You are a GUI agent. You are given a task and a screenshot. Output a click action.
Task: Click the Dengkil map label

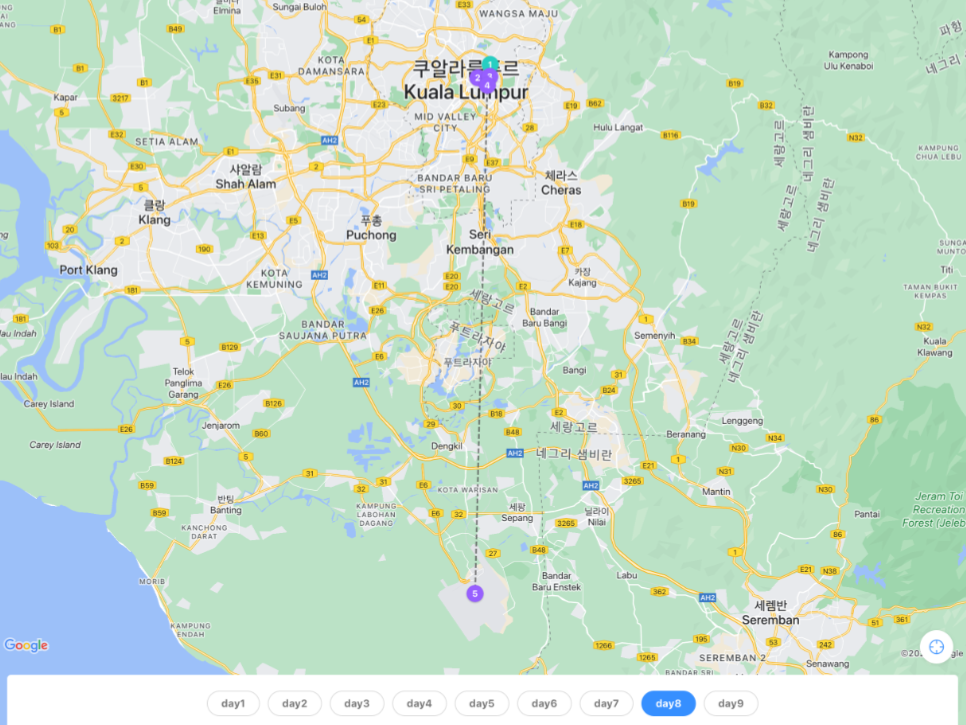tap(447, 446)
